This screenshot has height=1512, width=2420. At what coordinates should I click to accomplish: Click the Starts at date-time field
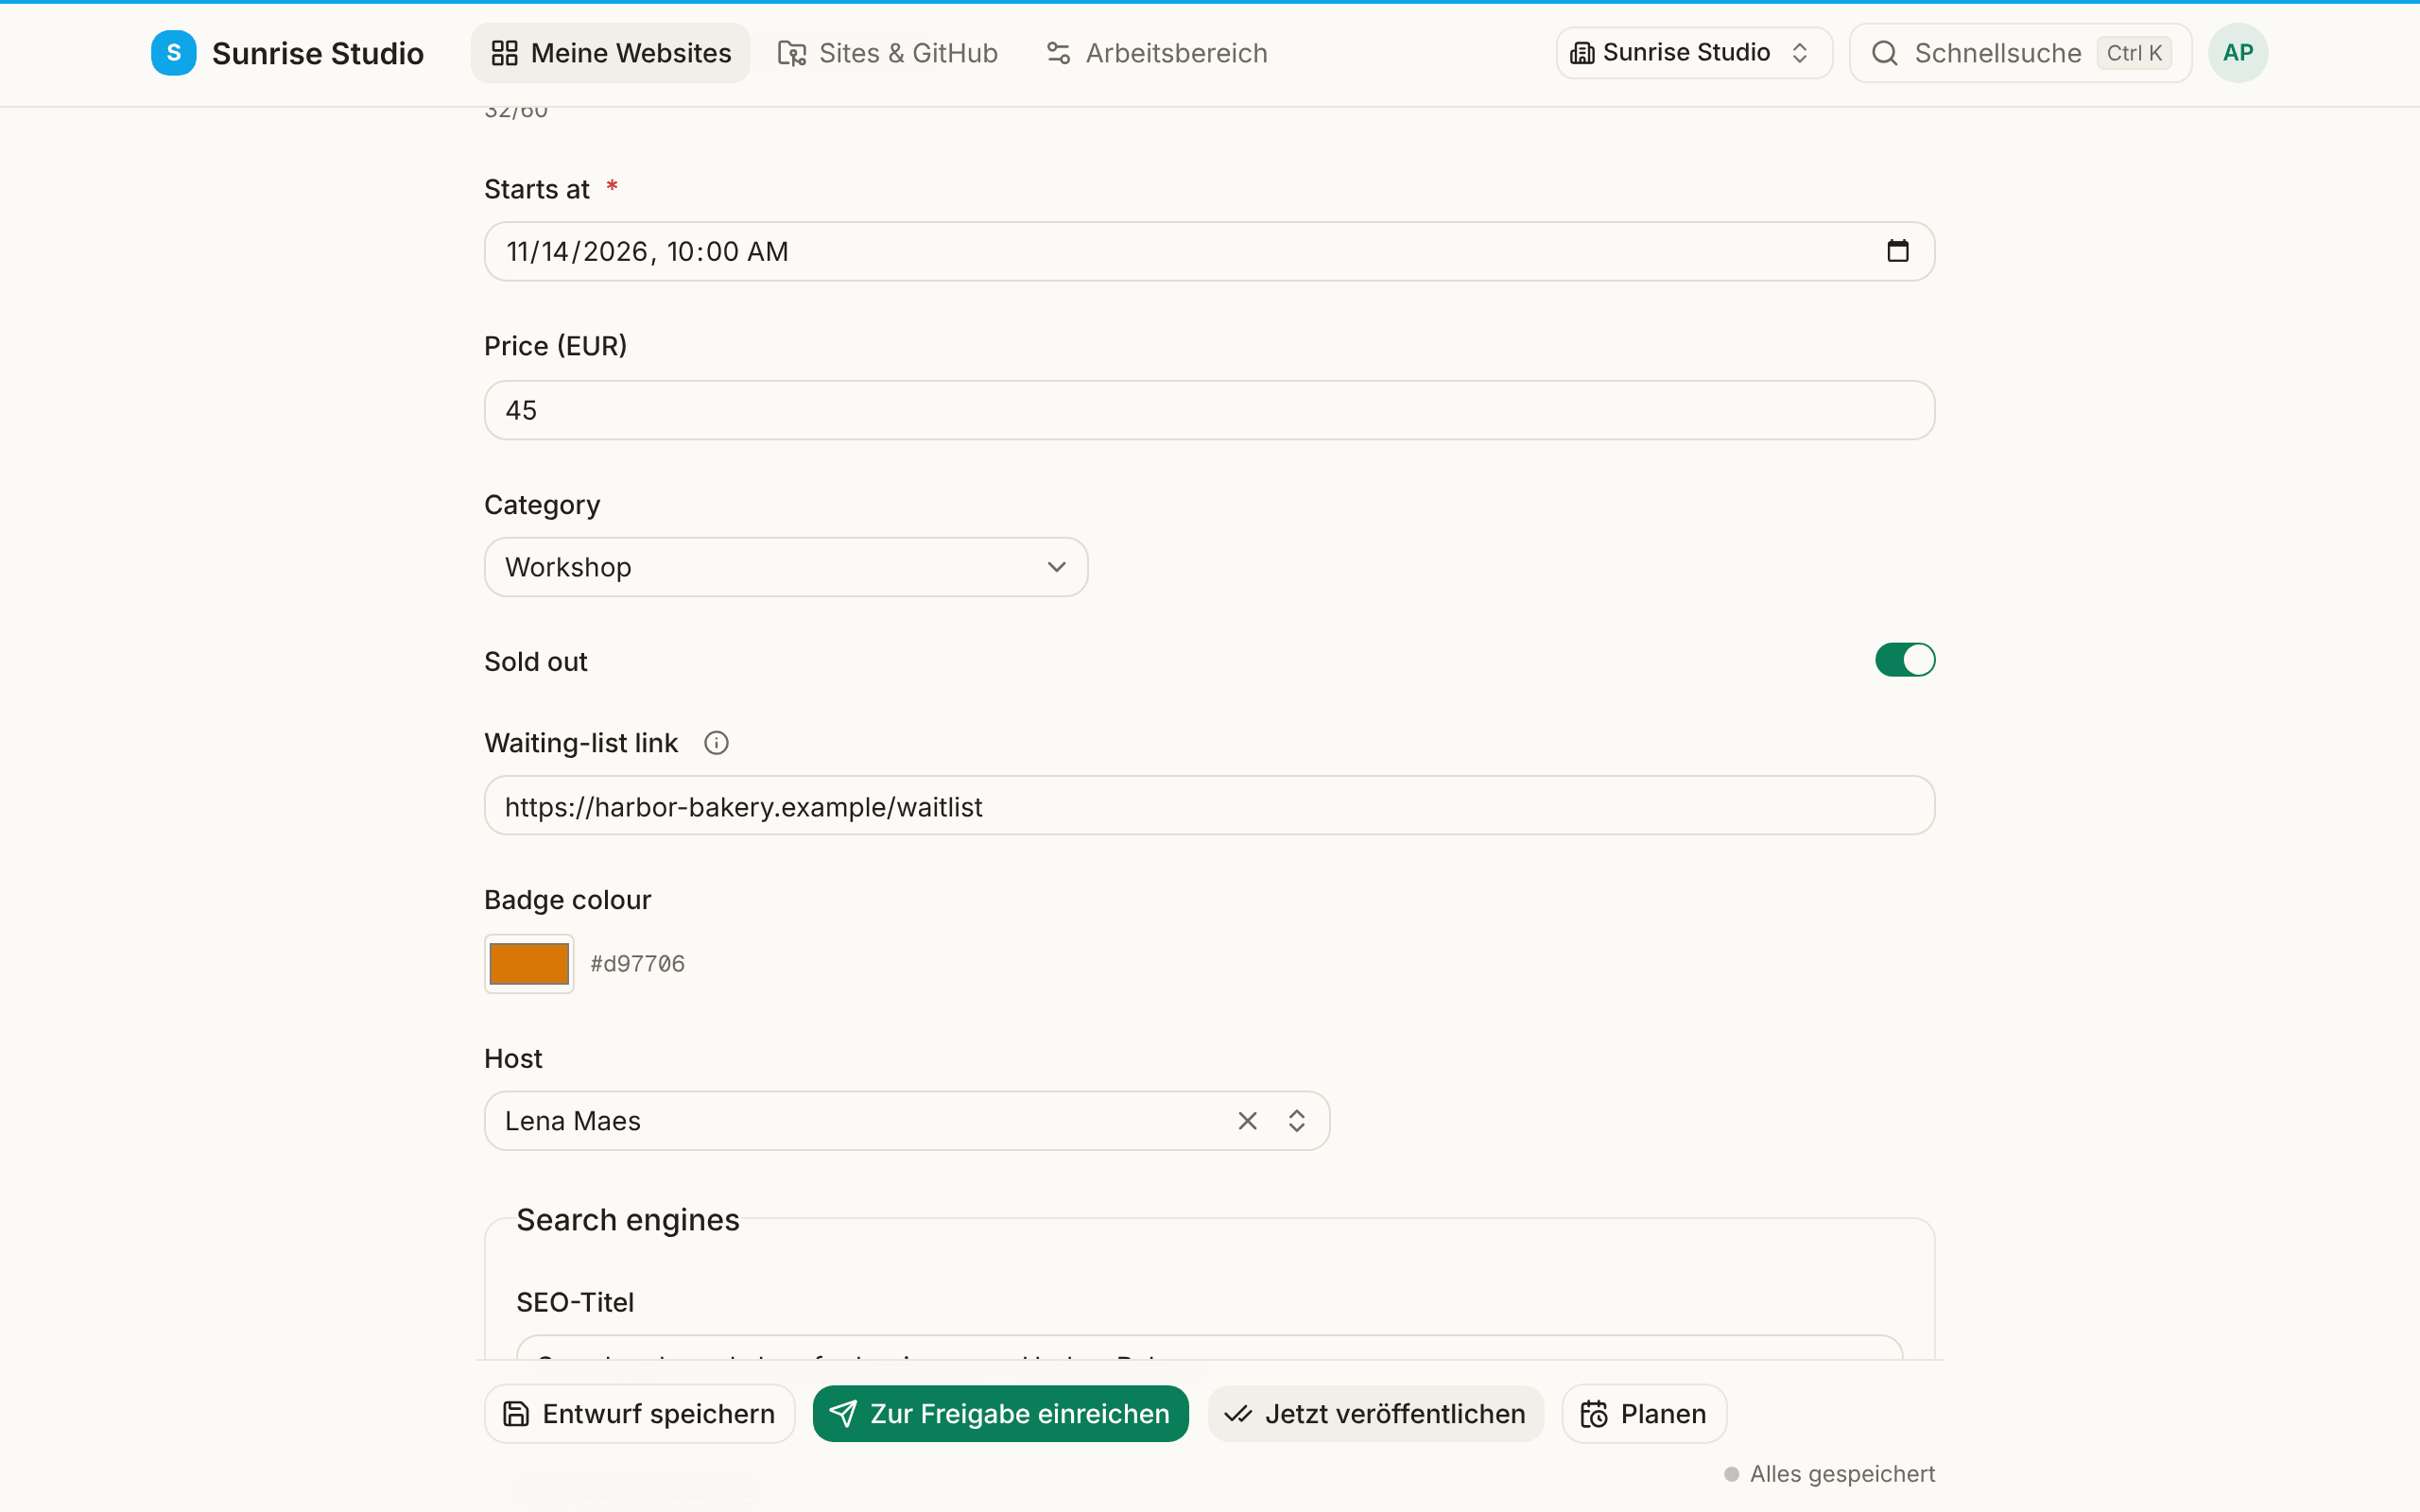coord(1210,251)
